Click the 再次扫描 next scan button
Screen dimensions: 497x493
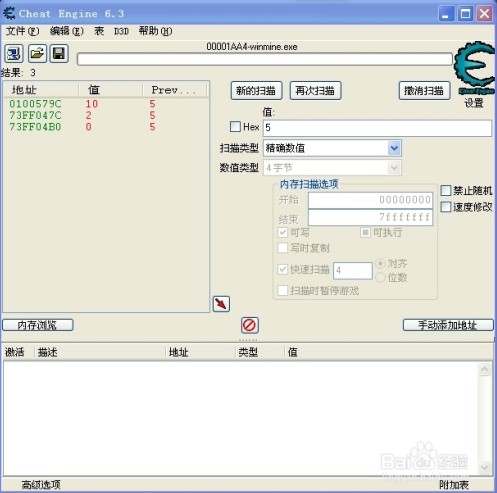pyautogui.click(x=315, y=91)
